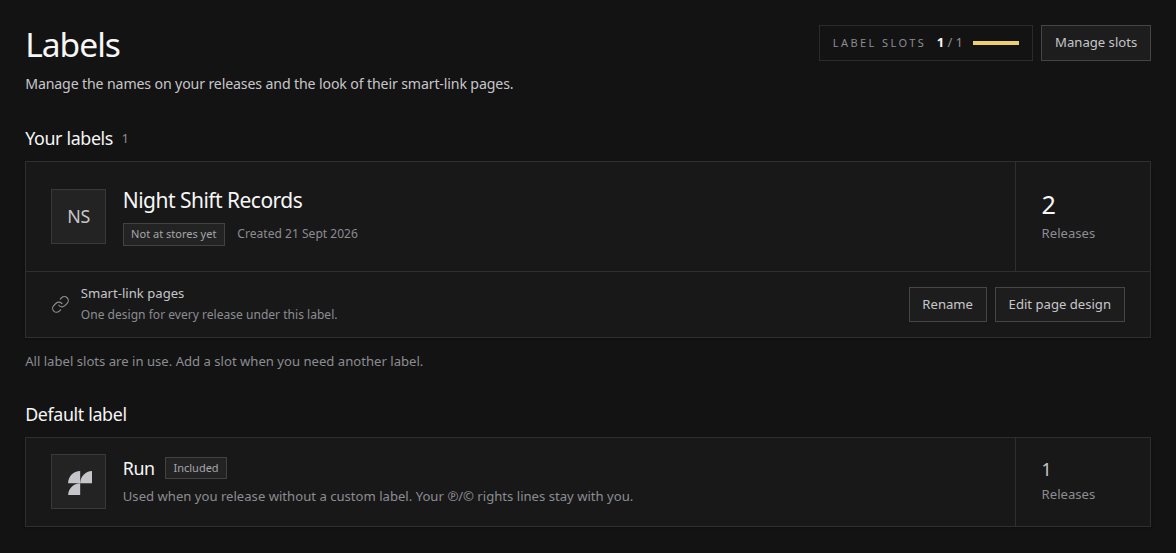1176x553 pixels.
Task: Click the Labels page title
Action: coord(73,45)
